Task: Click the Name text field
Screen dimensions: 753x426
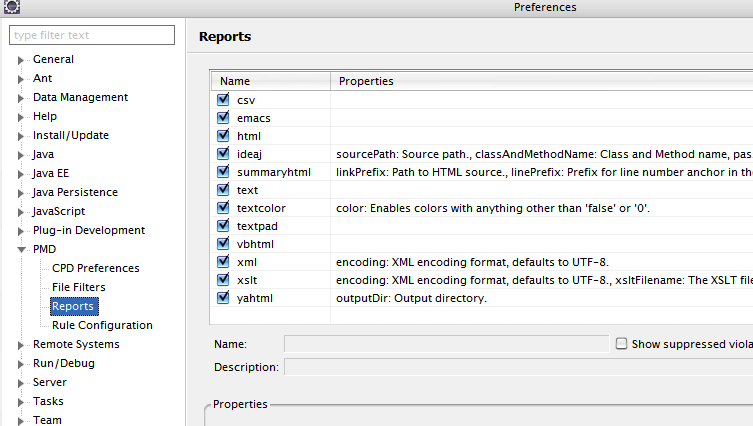Action: (446, 344)
